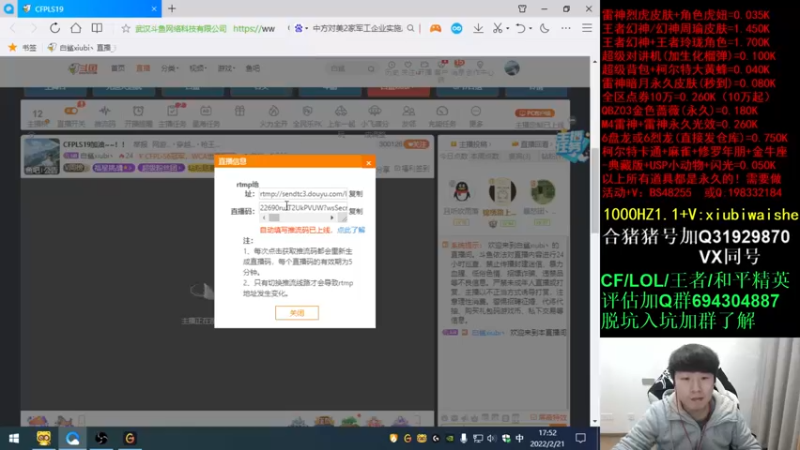
Task: Open the user avatar in Douyu header
Action: [x=512, y=68]
